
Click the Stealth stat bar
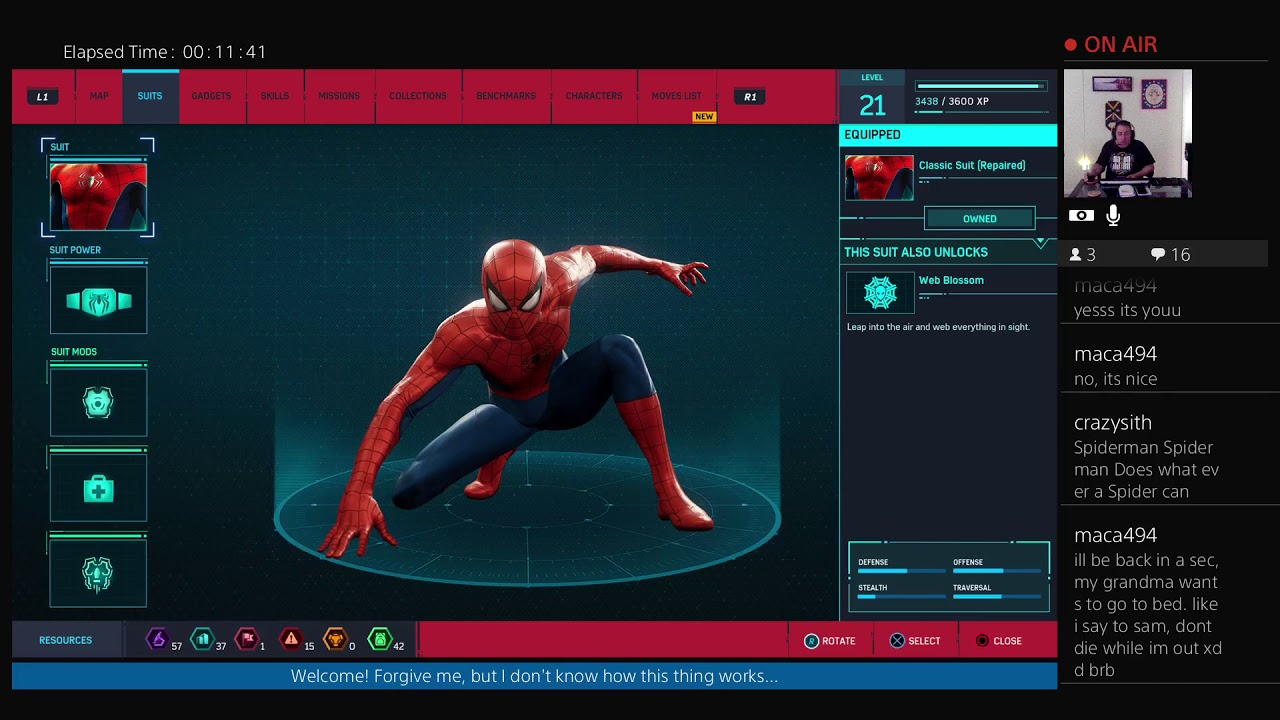pos(900,597)
